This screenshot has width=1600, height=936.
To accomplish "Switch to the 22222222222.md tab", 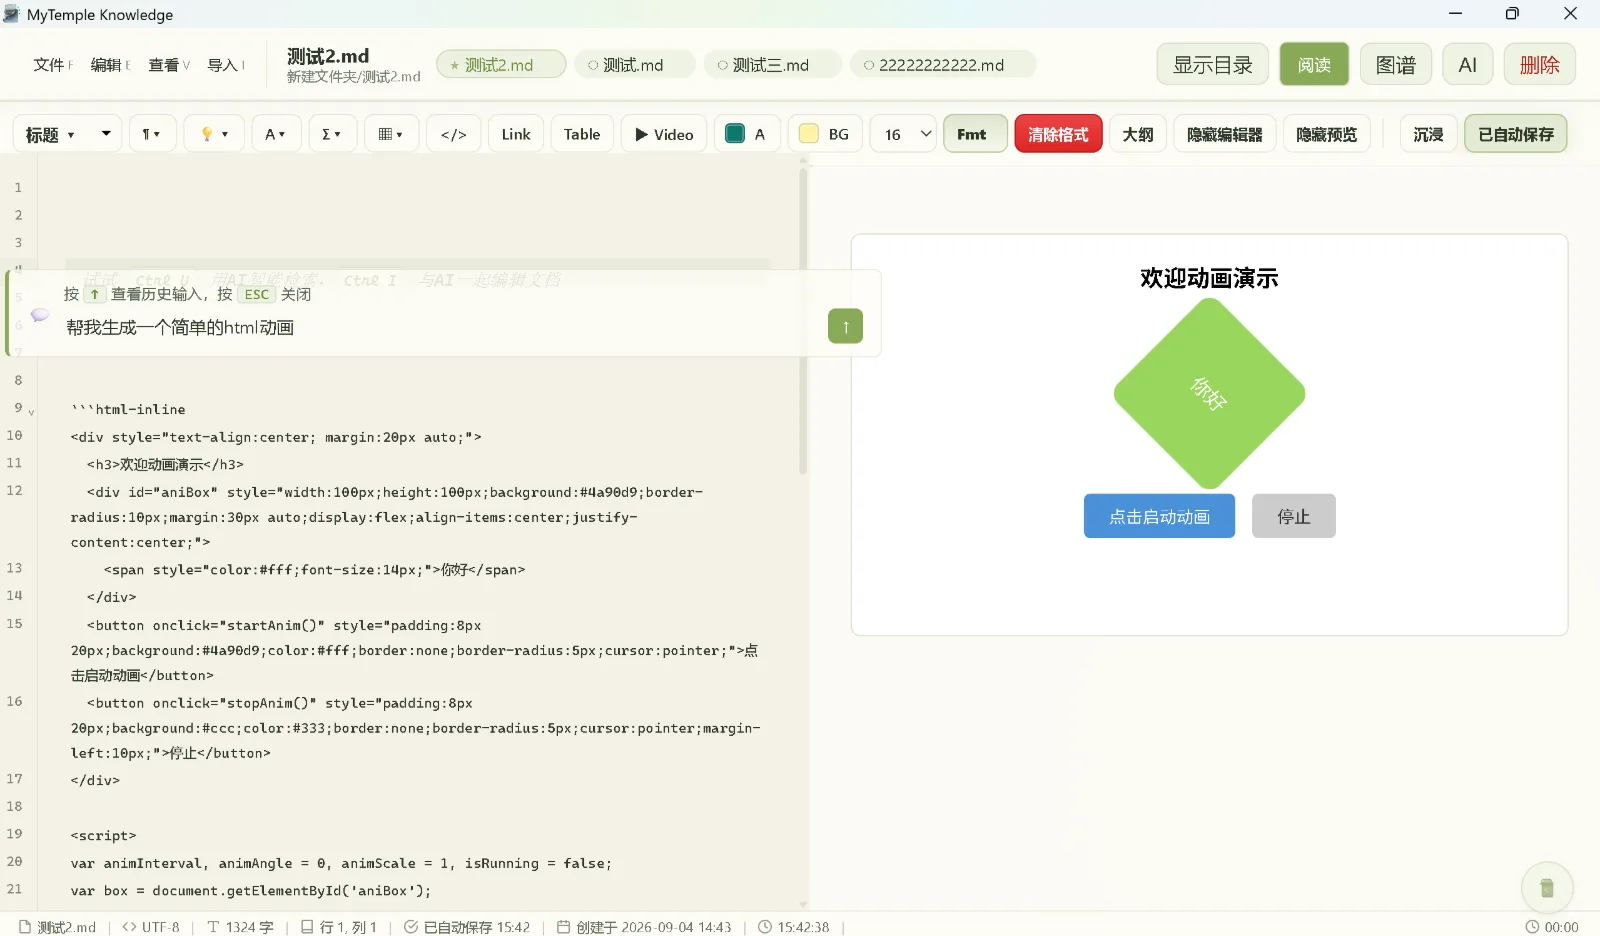I will tap(942, 65).
